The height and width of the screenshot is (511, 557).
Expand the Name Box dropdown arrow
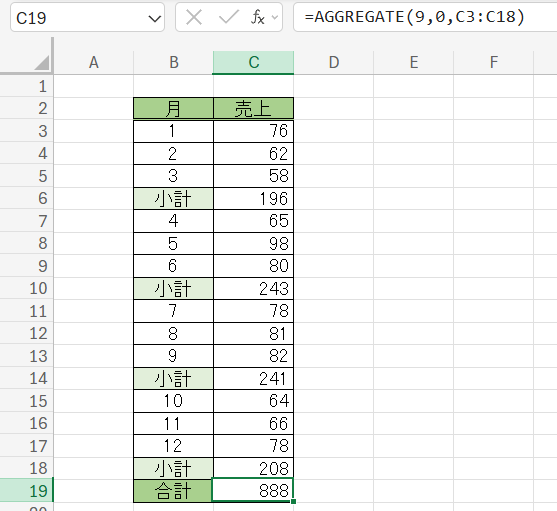[155, 18]
